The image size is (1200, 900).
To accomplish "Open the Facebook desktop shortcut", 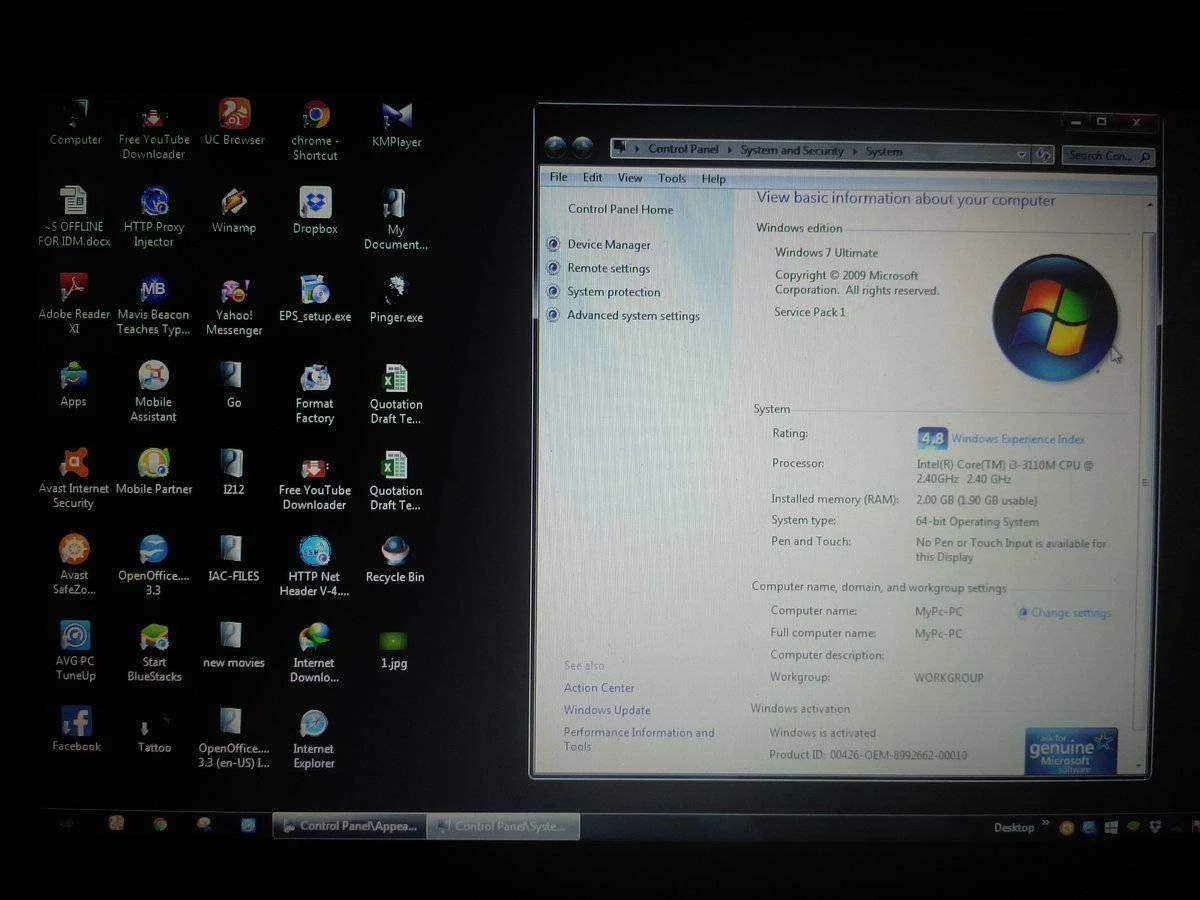I will pyautogui.click(x=76, y=729).
